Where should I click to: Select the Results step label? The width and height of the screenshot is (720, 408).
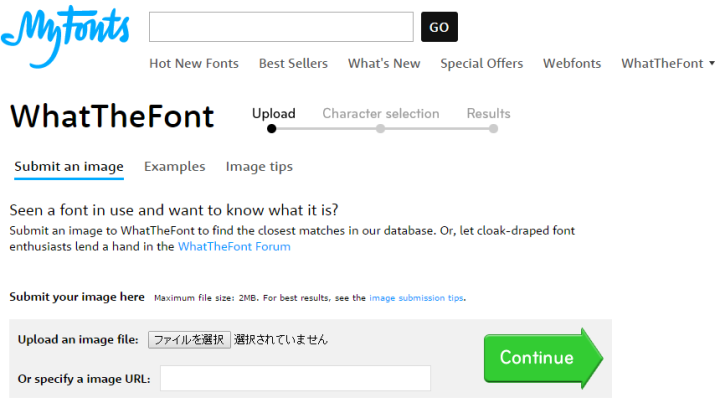point(489,113)
